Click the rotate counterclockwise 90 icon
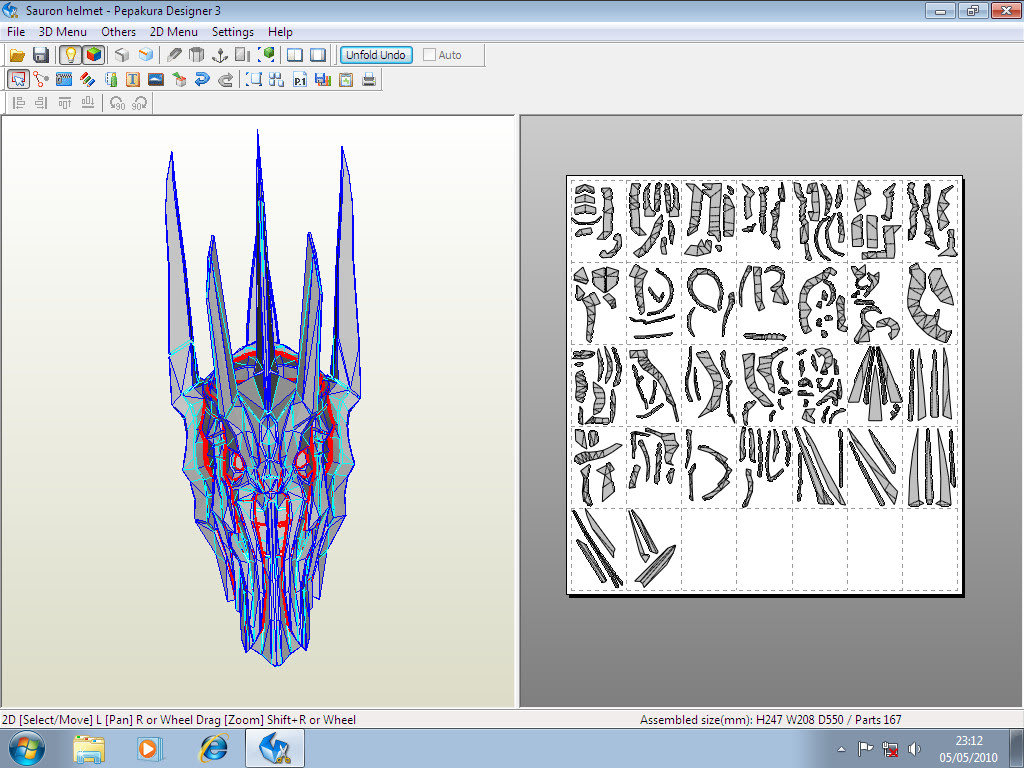The height and width of the screenshot is (768, 1024). 116,103
